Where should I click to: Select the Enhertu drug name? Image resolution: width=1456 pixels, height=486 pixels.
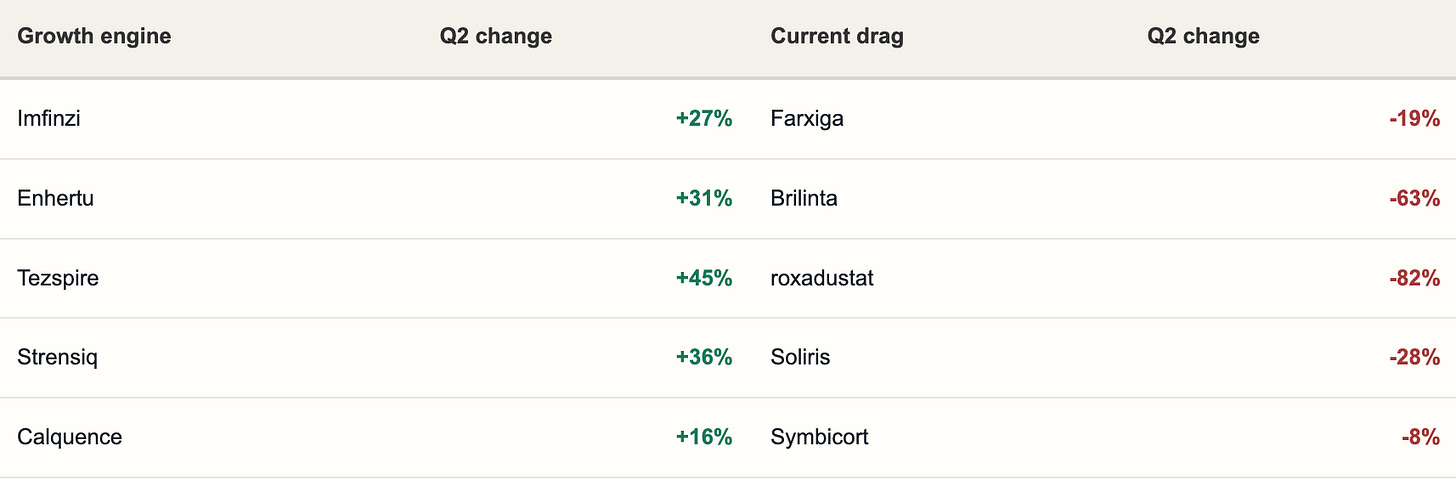click(56, 198)
